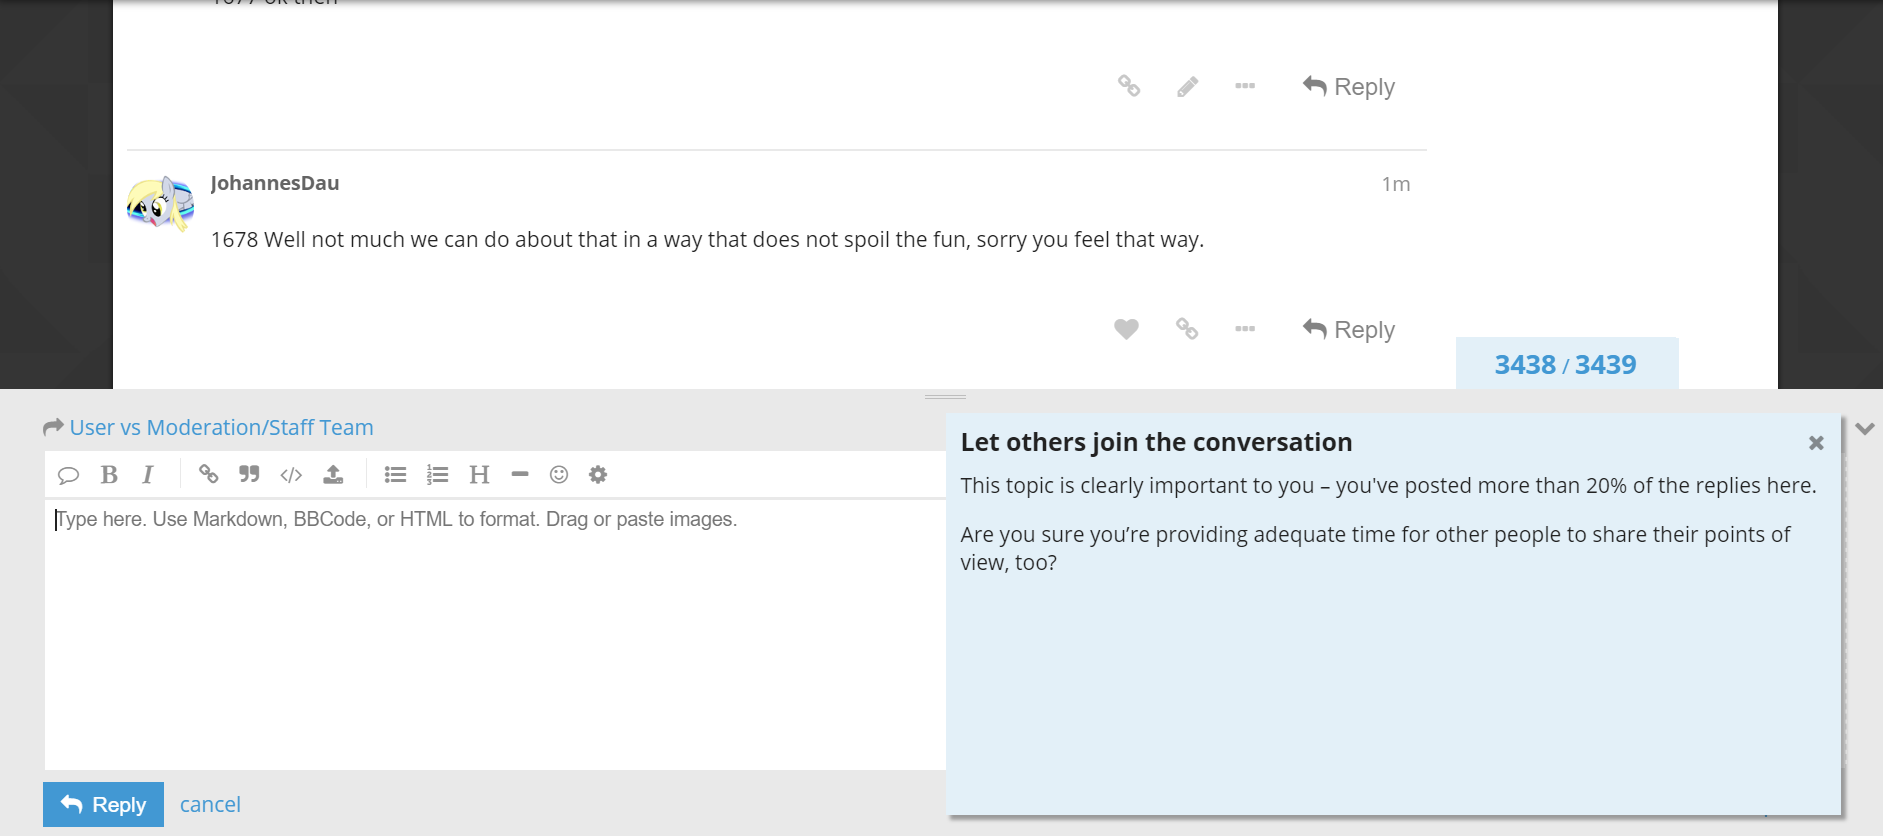Like JohannesDau's post with heart icon
Screen dimensions: 1883x836
click(1126, 329)
